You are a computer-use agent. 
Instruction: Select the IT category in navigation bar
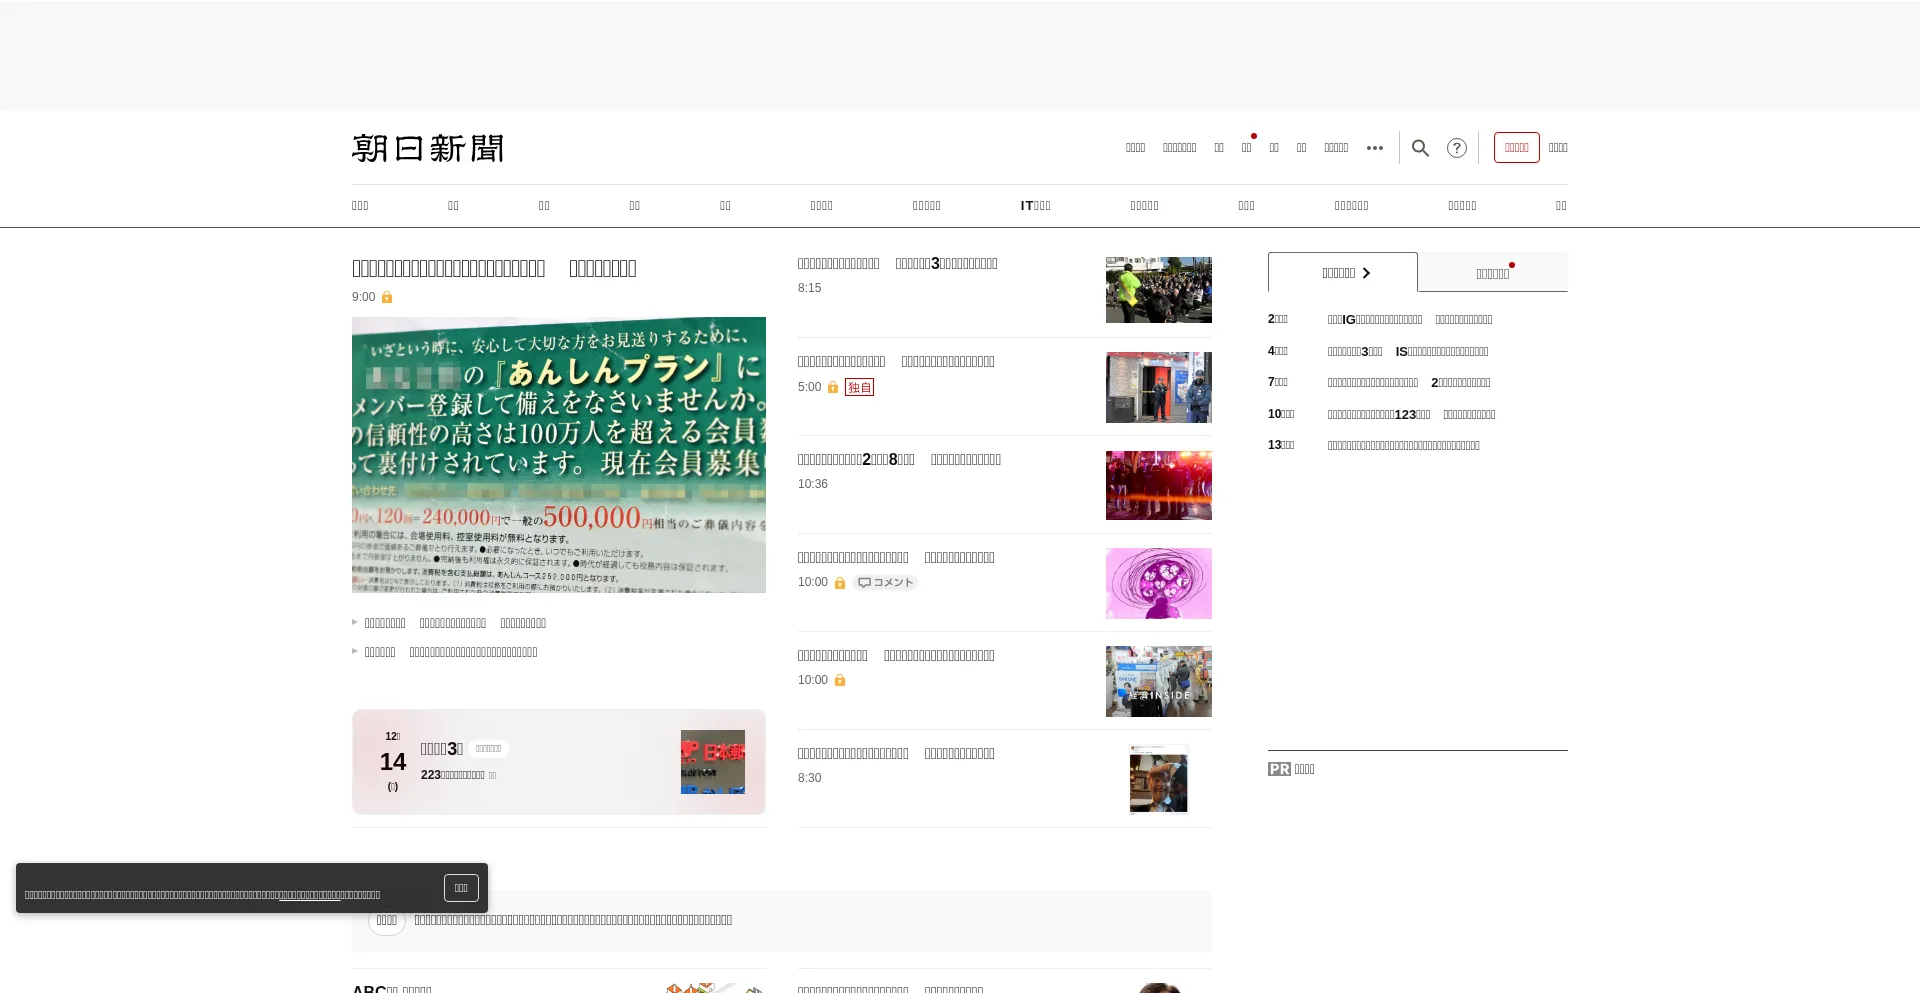pyautogui.click(x=1035, y=206)
